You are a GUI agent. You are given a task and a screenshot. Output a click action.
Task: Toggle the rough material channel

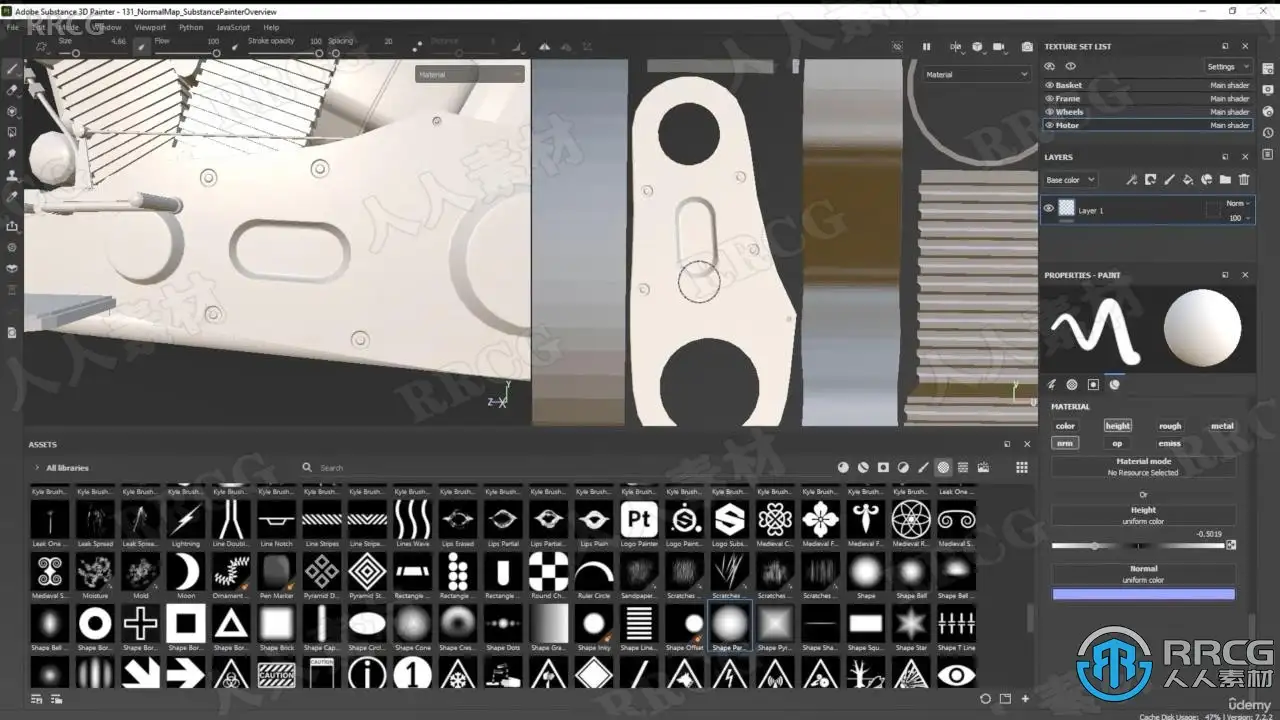tap(1169, 426)
